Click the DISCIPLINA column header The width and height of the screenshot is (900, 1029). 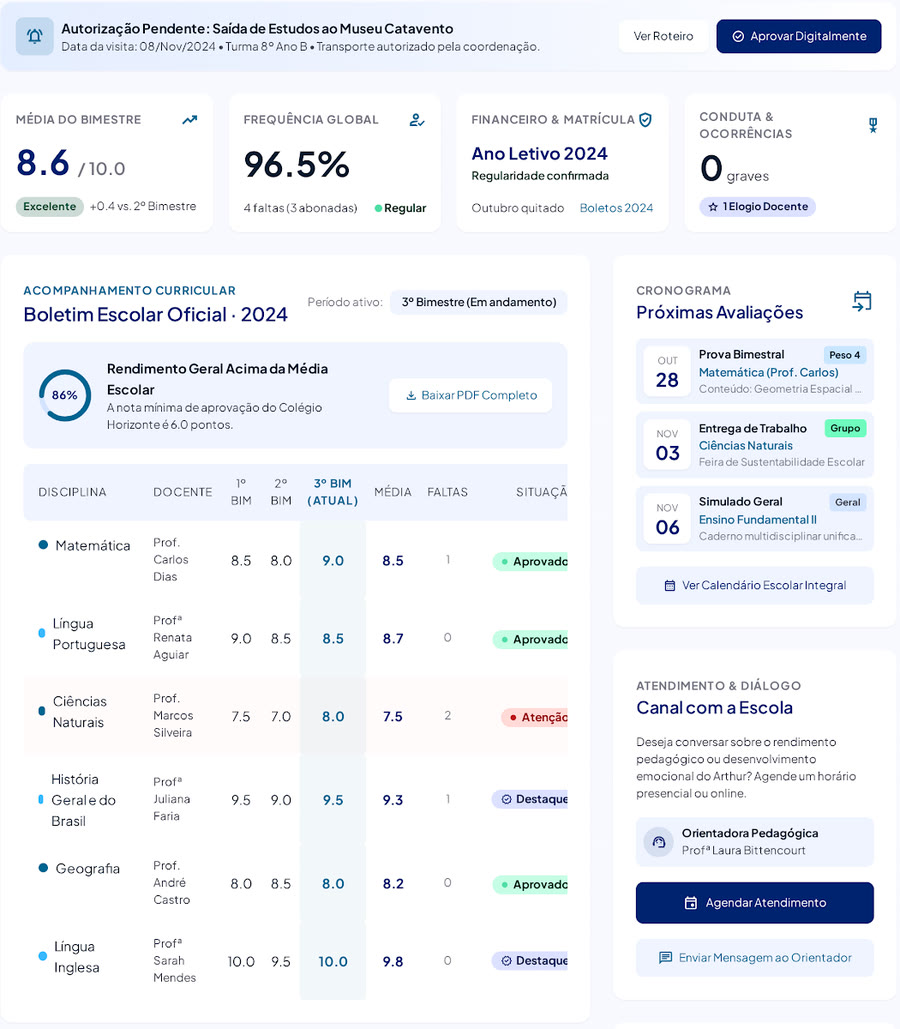click(x=72, y=492)
